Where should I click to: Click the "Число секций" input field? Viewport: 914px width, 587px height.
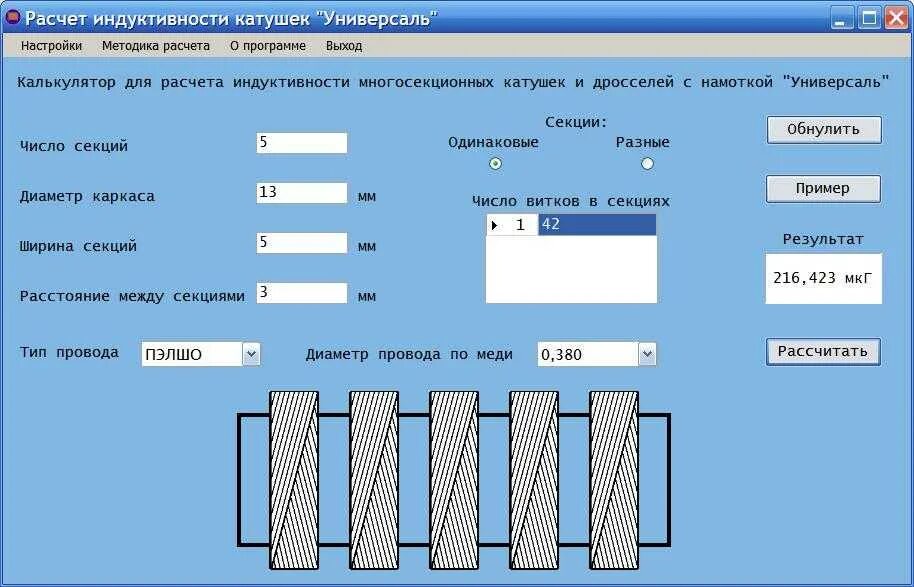[x=300, y=141]
